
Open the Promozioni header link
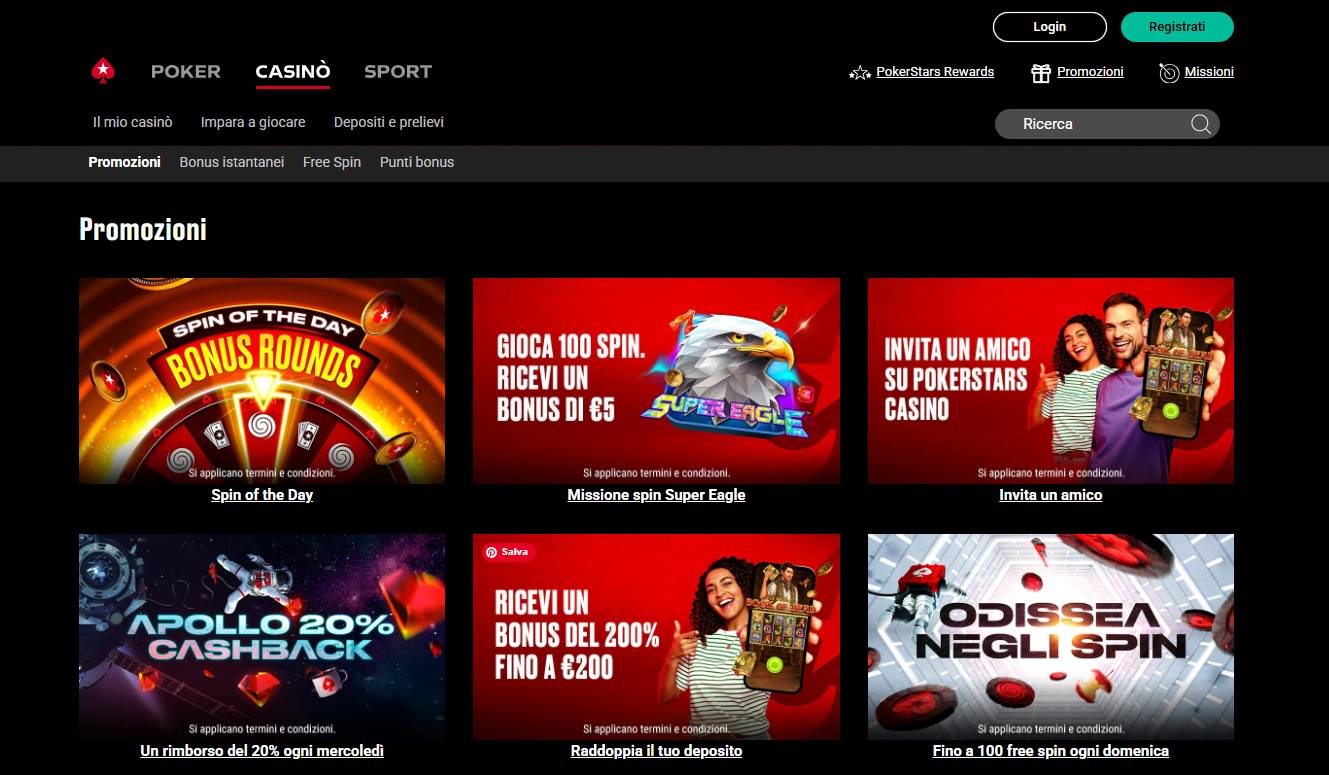tap(1090, 72)
